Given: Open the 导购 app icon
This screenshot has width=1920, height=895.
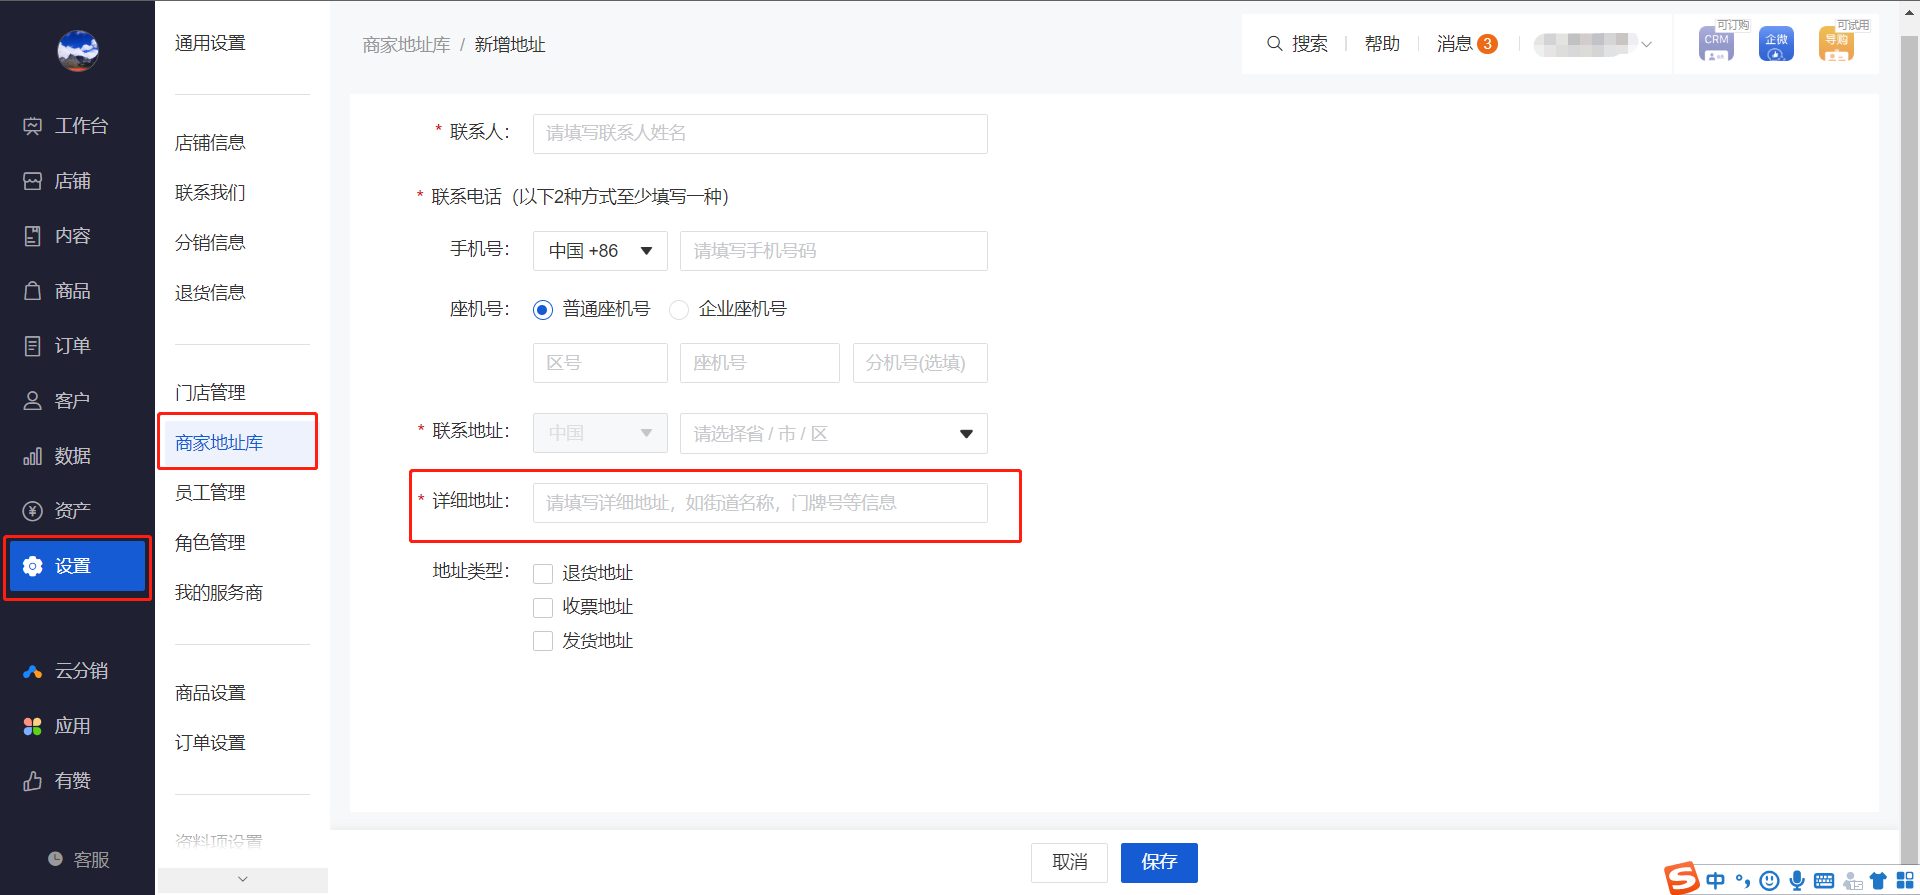Looking at the screenshot, I should point(1836,44).
